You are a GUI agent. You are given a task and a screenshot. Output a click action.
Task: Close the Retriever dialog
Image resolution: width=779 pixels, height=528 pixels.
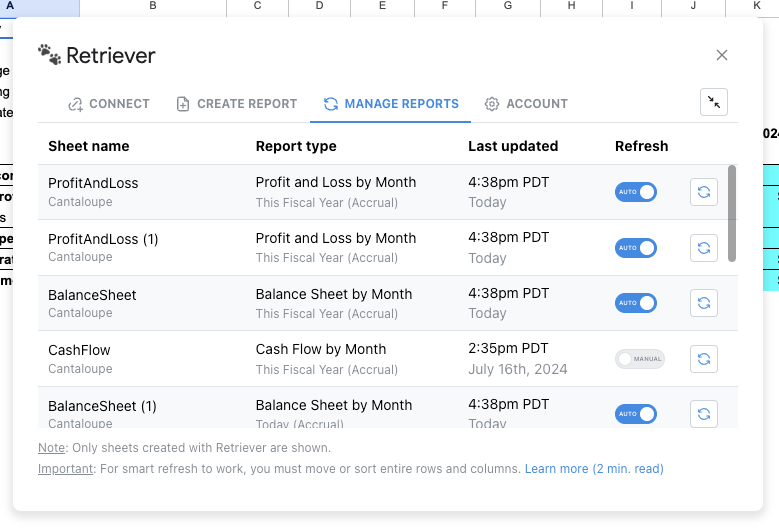(722, 55)
